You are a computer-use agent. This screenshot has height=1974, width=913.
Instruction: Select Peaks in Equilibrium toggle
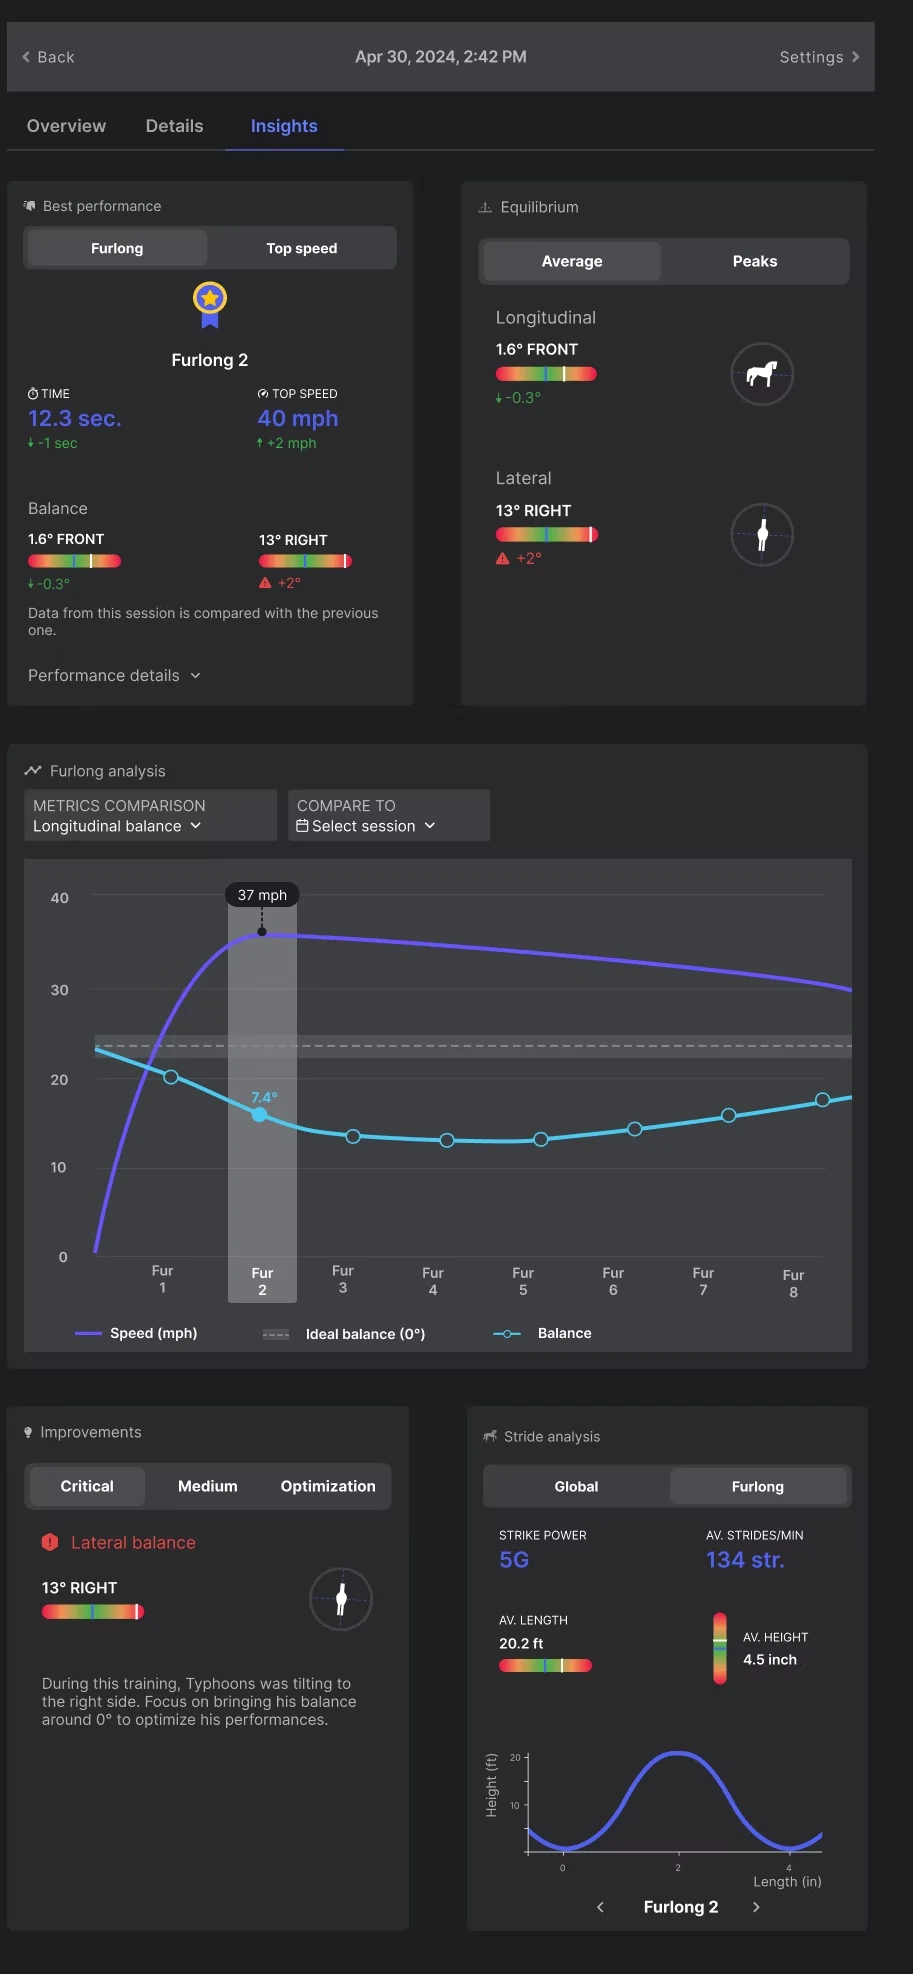pyautogui.click(x=755, y=261)
